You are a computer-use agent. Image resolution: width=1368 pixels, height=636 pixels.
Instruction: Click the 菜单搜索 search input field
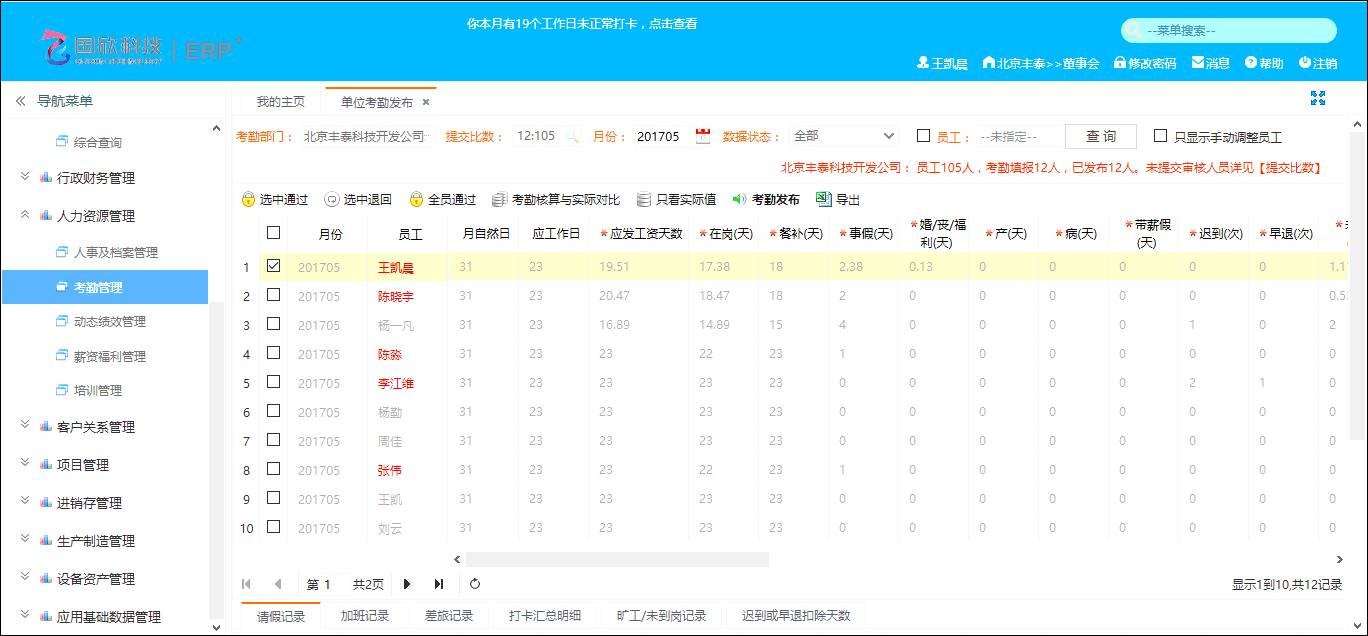tap(1235, 30)
